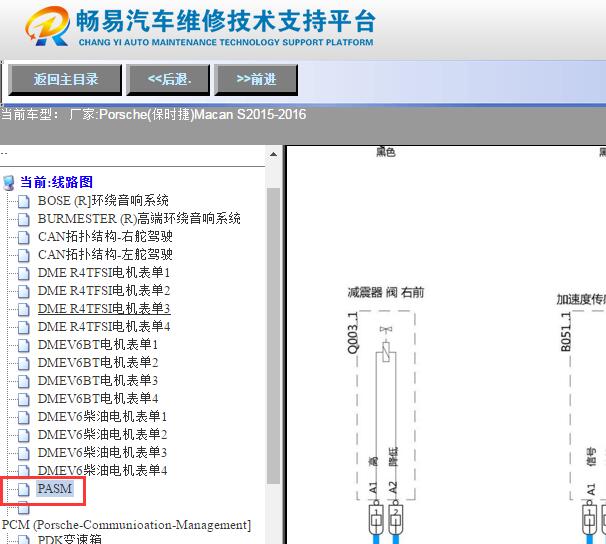Click the 减震器 阀 右前 label in diagram
The image size is (606, 544).
point(385,292)
